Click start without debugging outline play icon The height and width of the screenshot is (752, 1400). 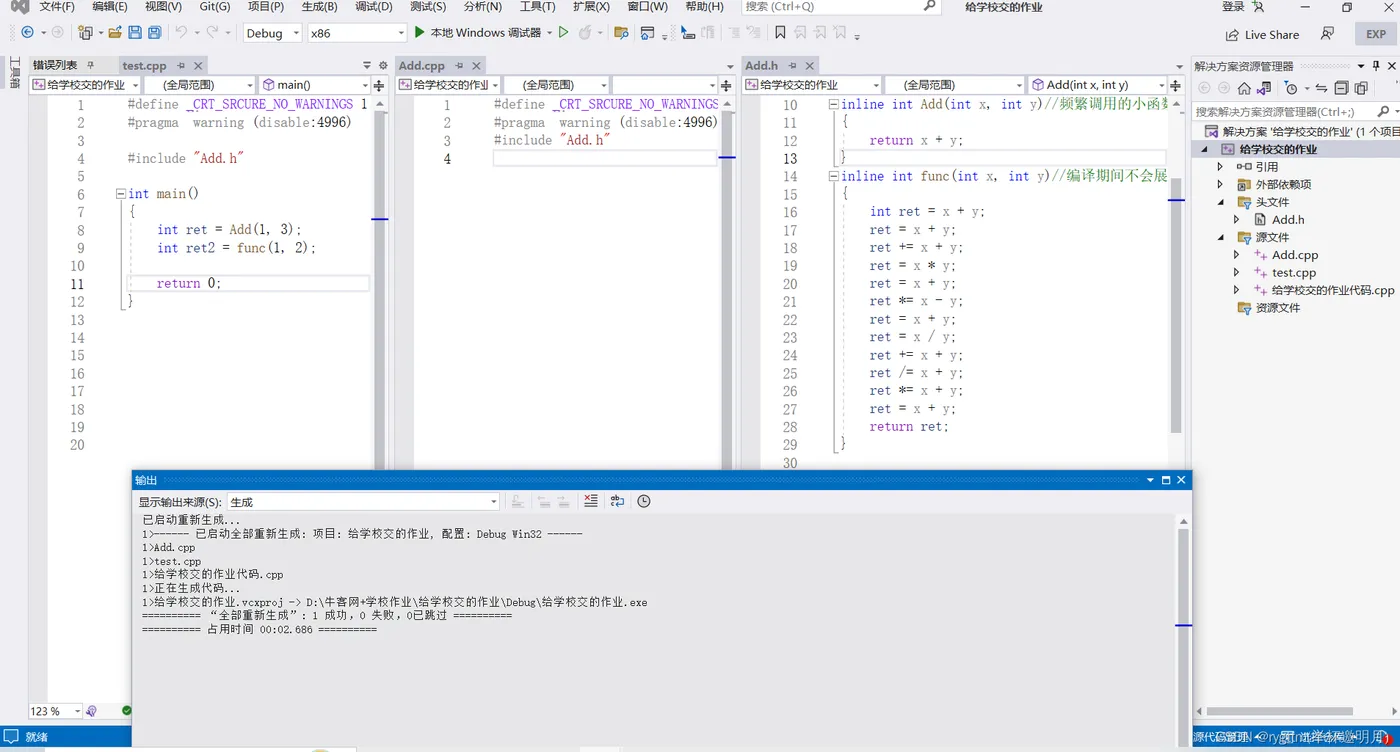coord(564,33)
